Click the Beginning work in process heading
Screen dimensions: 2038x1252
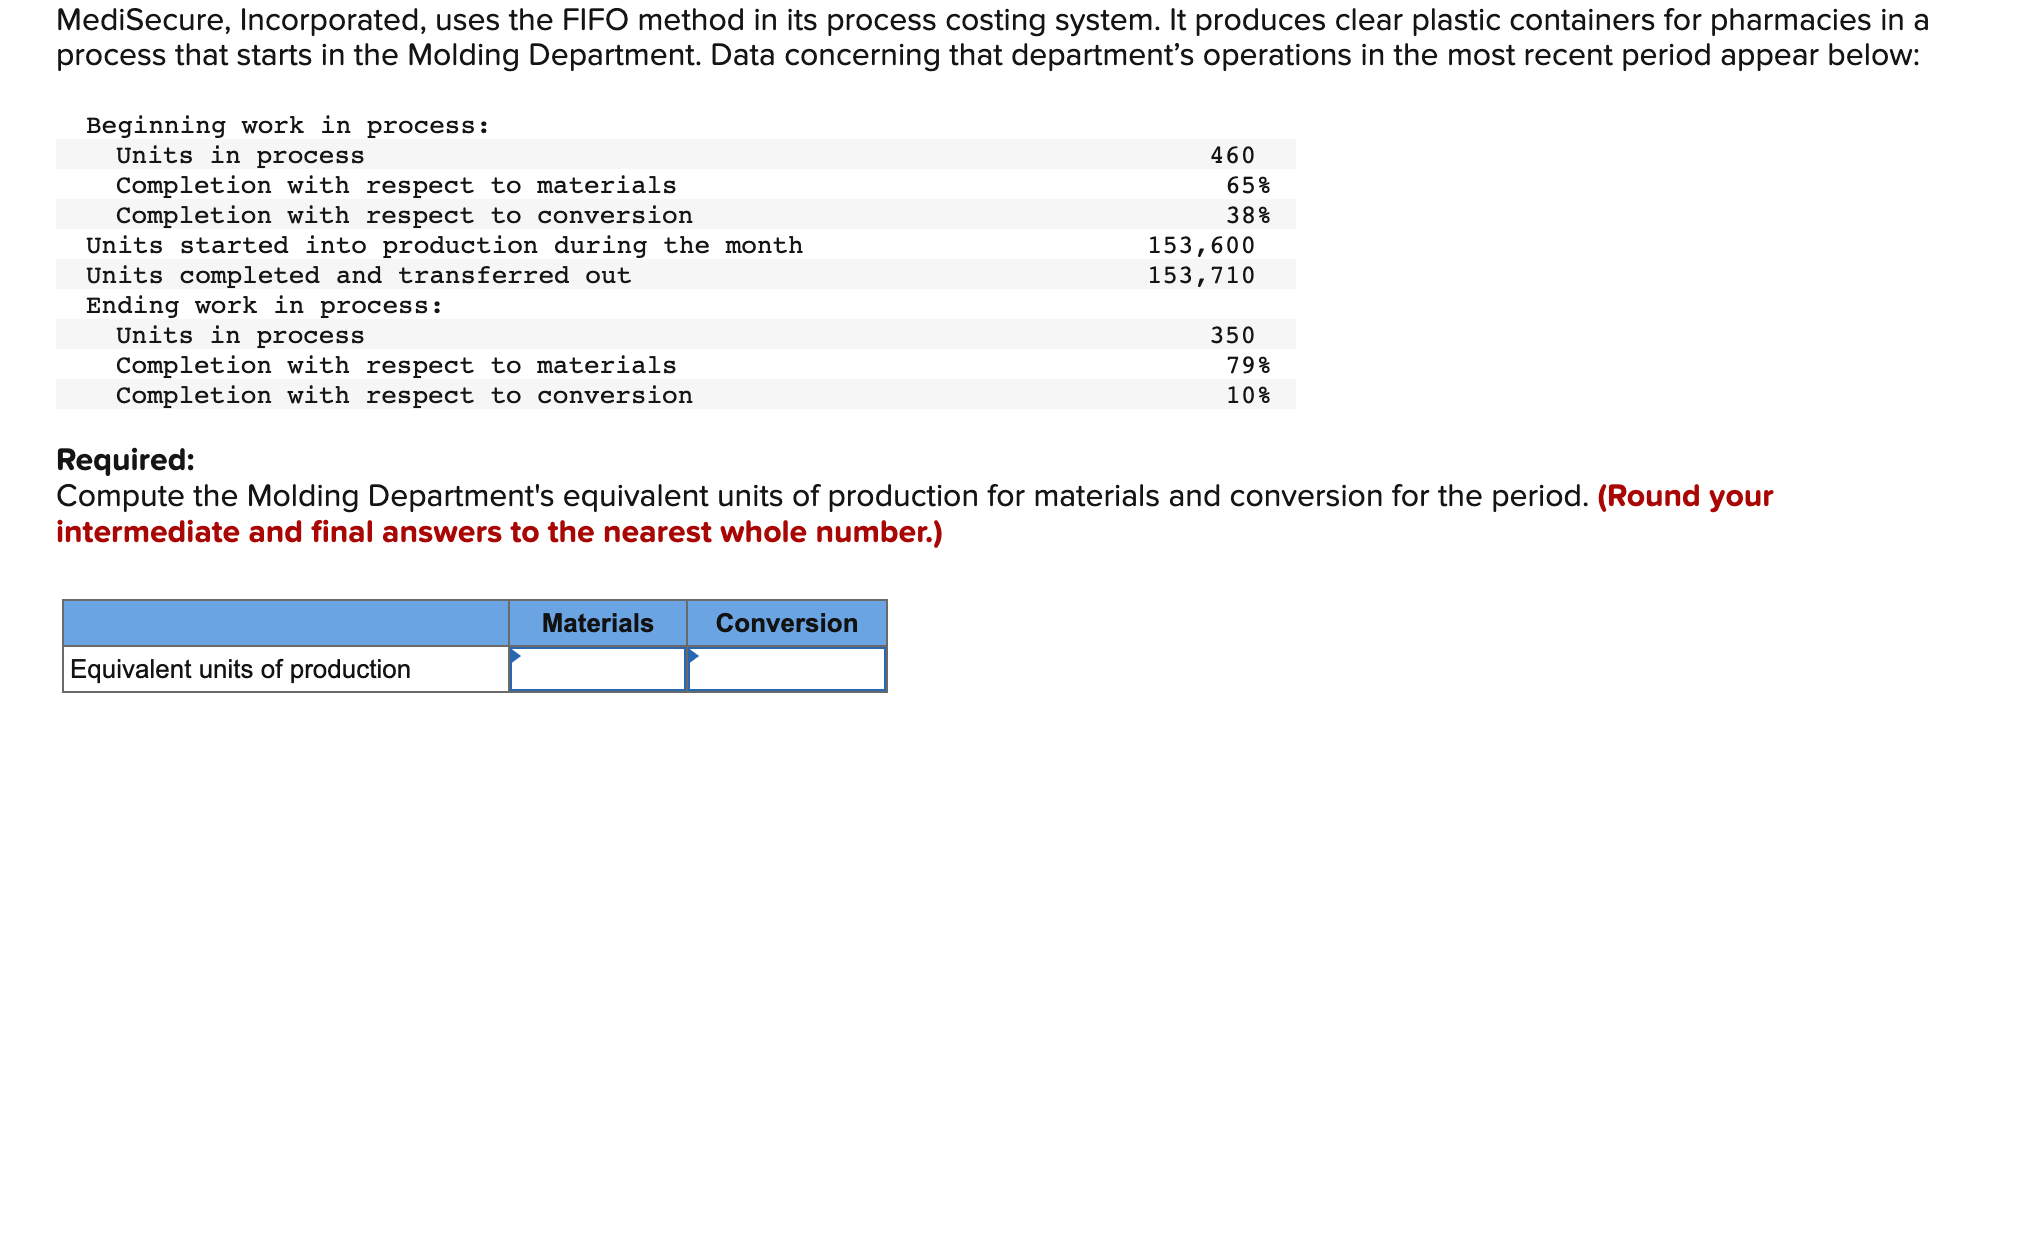point(286,125)
